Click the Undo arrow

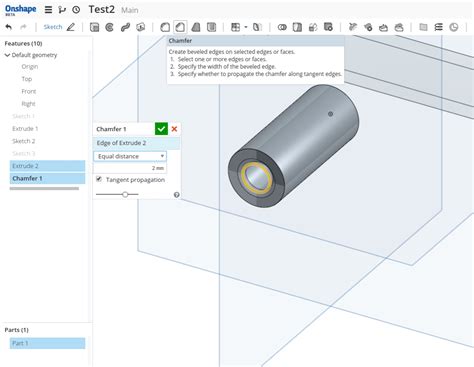tap(9, 27)
